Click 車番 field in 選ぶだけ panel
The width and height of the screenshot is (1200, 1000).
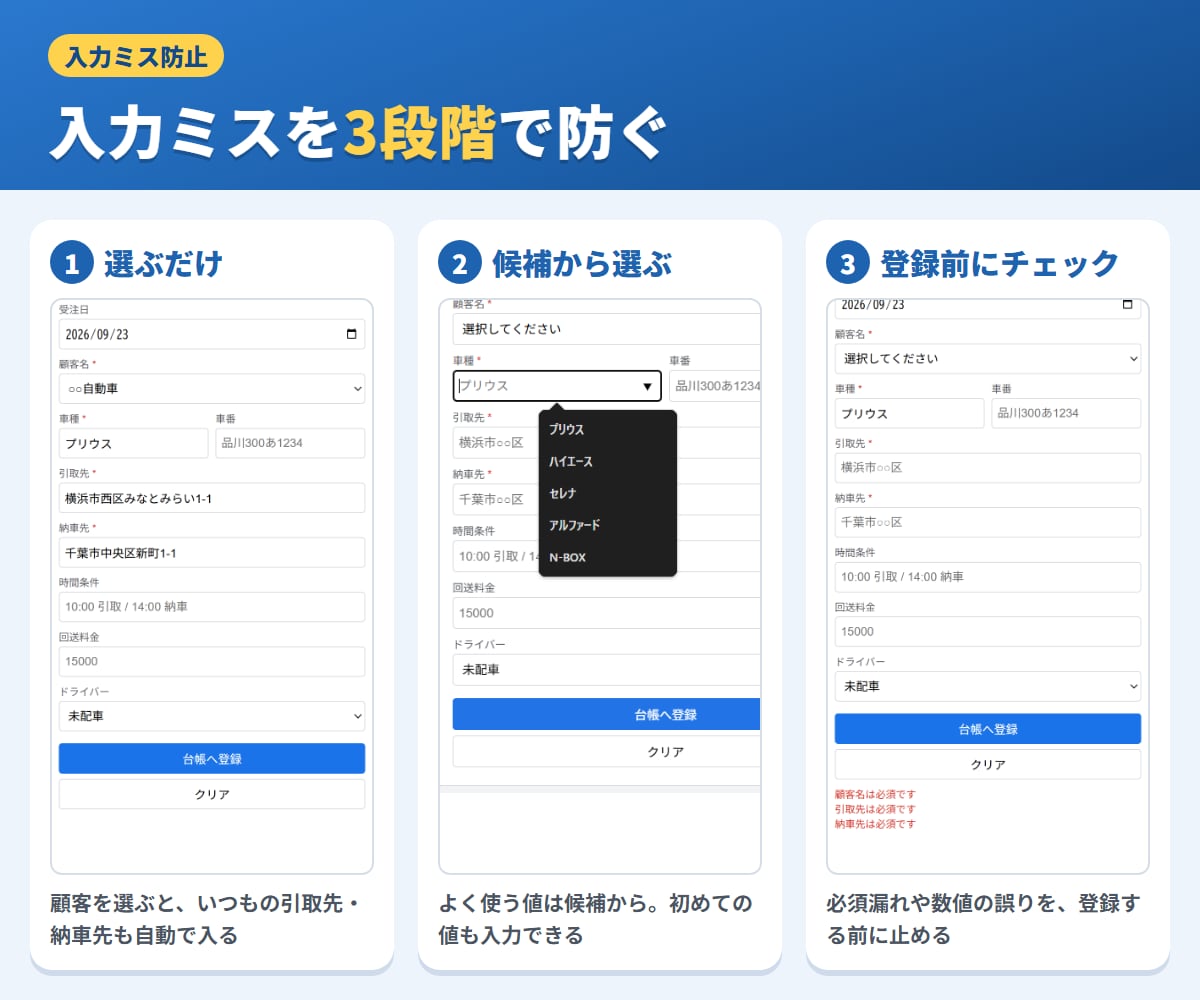coord(290,443)
